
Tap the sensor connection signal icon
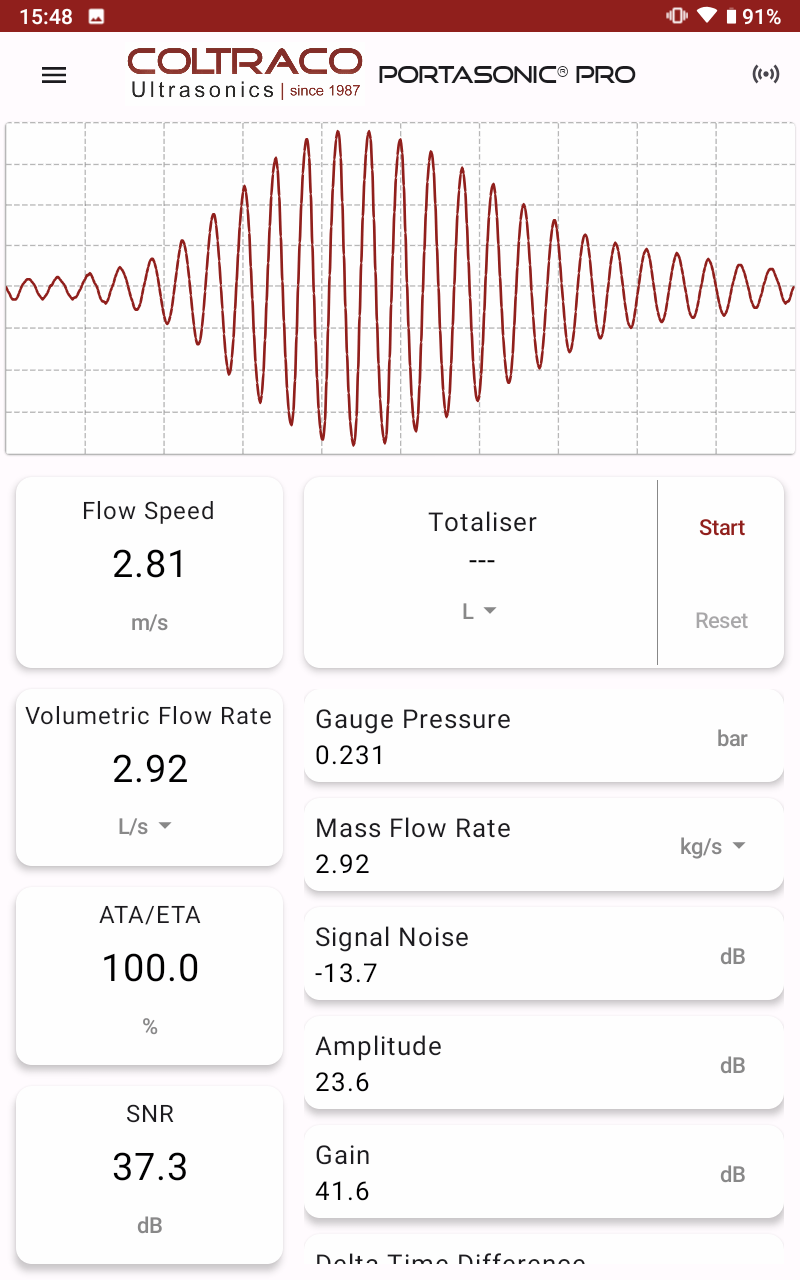765,75
